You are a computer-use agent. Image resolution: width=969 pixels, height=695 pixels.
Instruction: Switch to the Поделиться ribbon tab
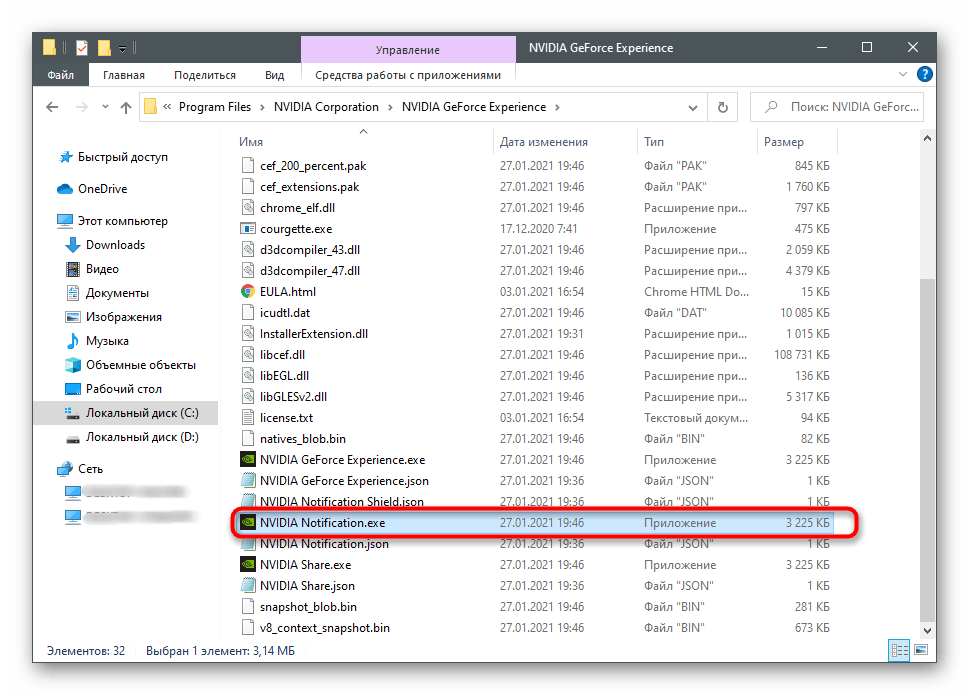click(205, 75)
